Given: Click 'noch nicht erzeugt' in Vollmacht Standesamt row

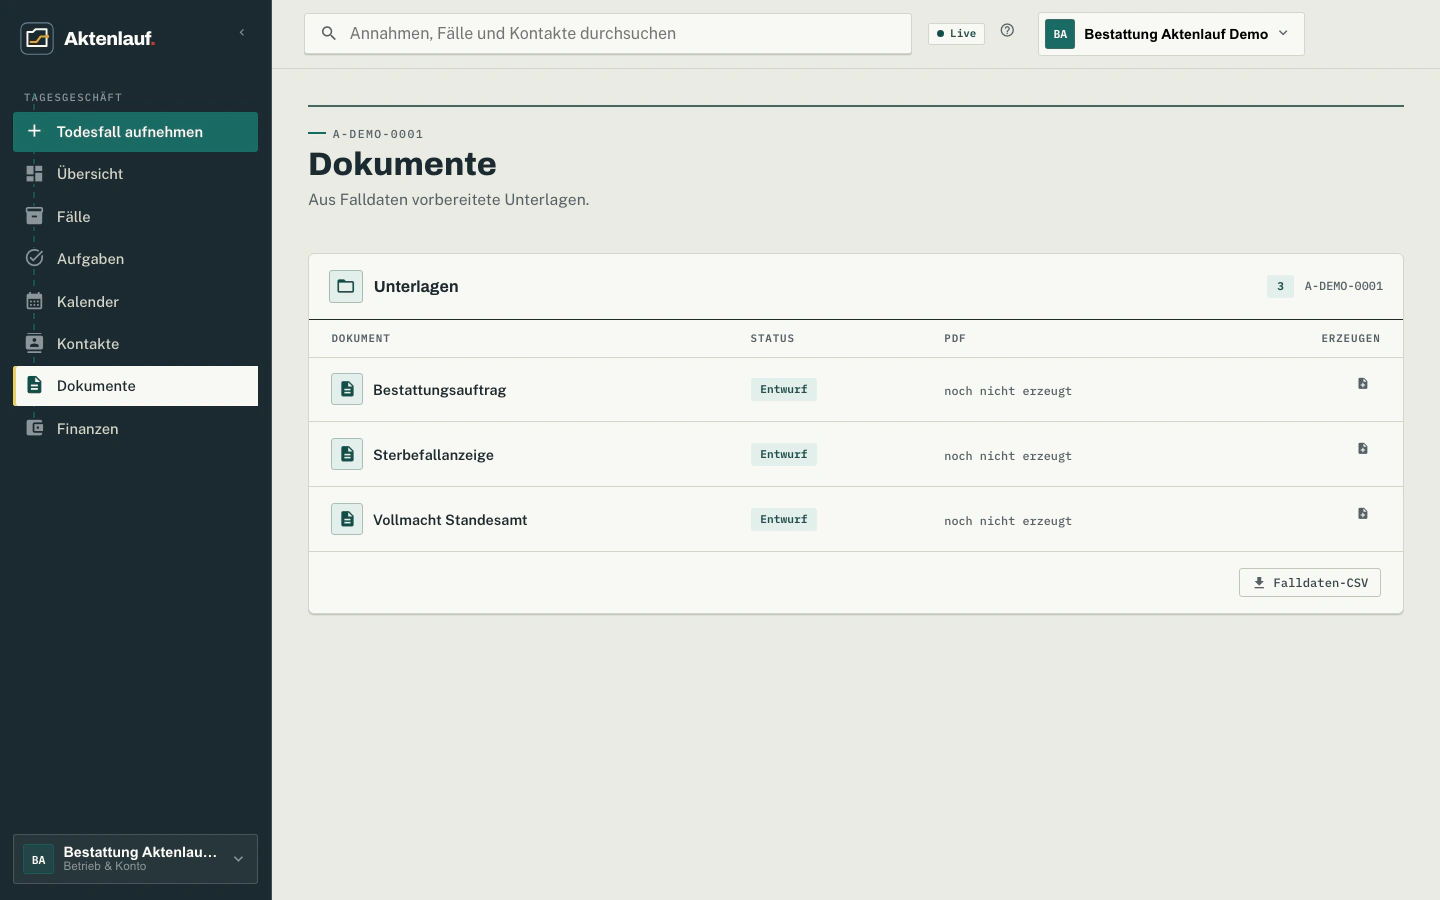Looking at the screenshot, I should coord(1008,521).
